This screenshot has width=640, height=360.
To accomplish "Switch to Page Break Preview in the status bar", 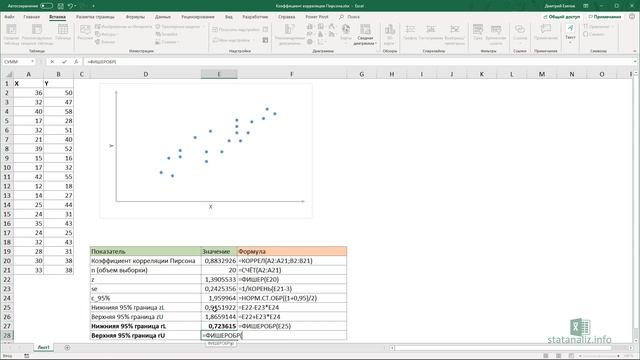I will (571, 356).
